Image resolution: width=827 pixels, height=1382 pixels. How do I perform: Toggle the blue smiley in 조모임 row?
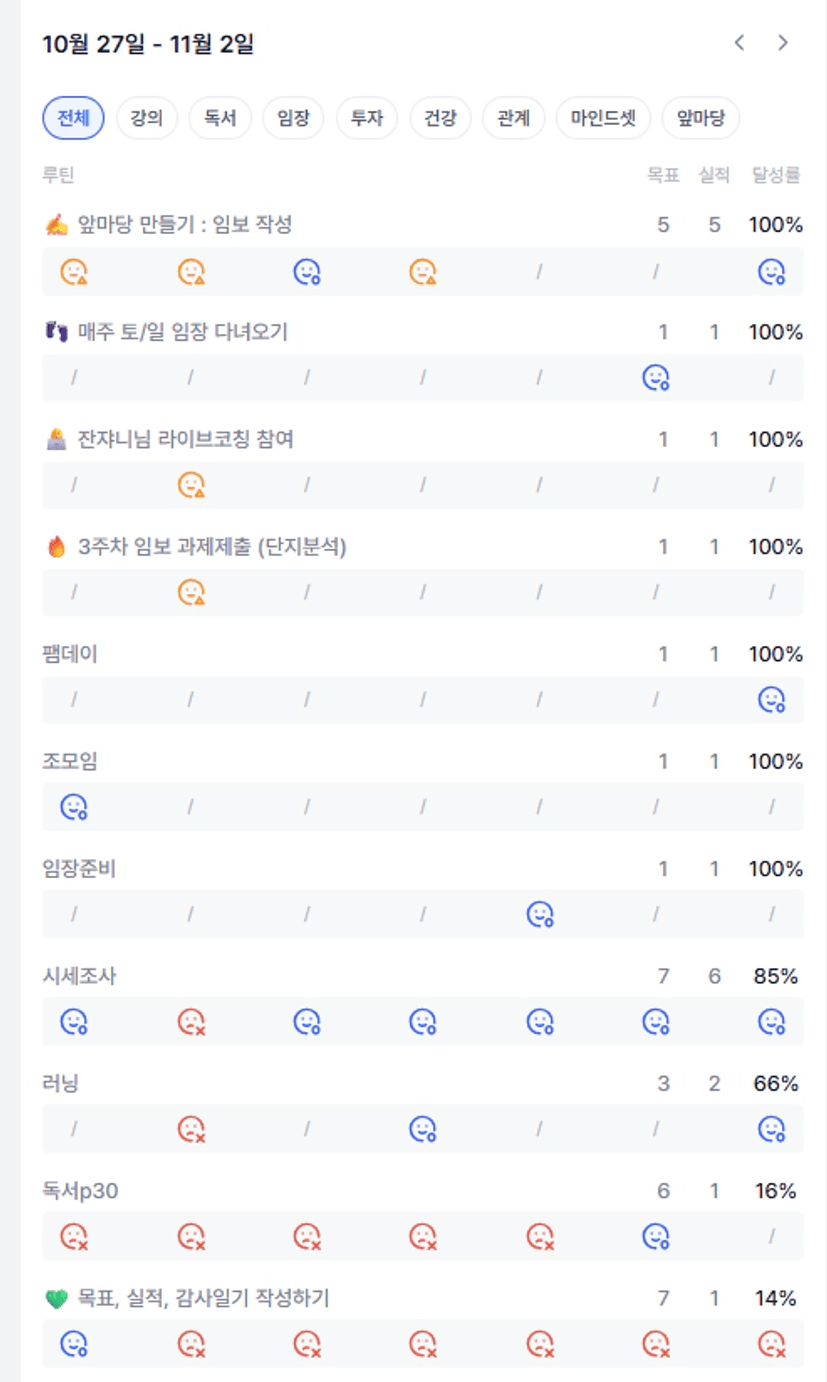(x=74, y=807)
